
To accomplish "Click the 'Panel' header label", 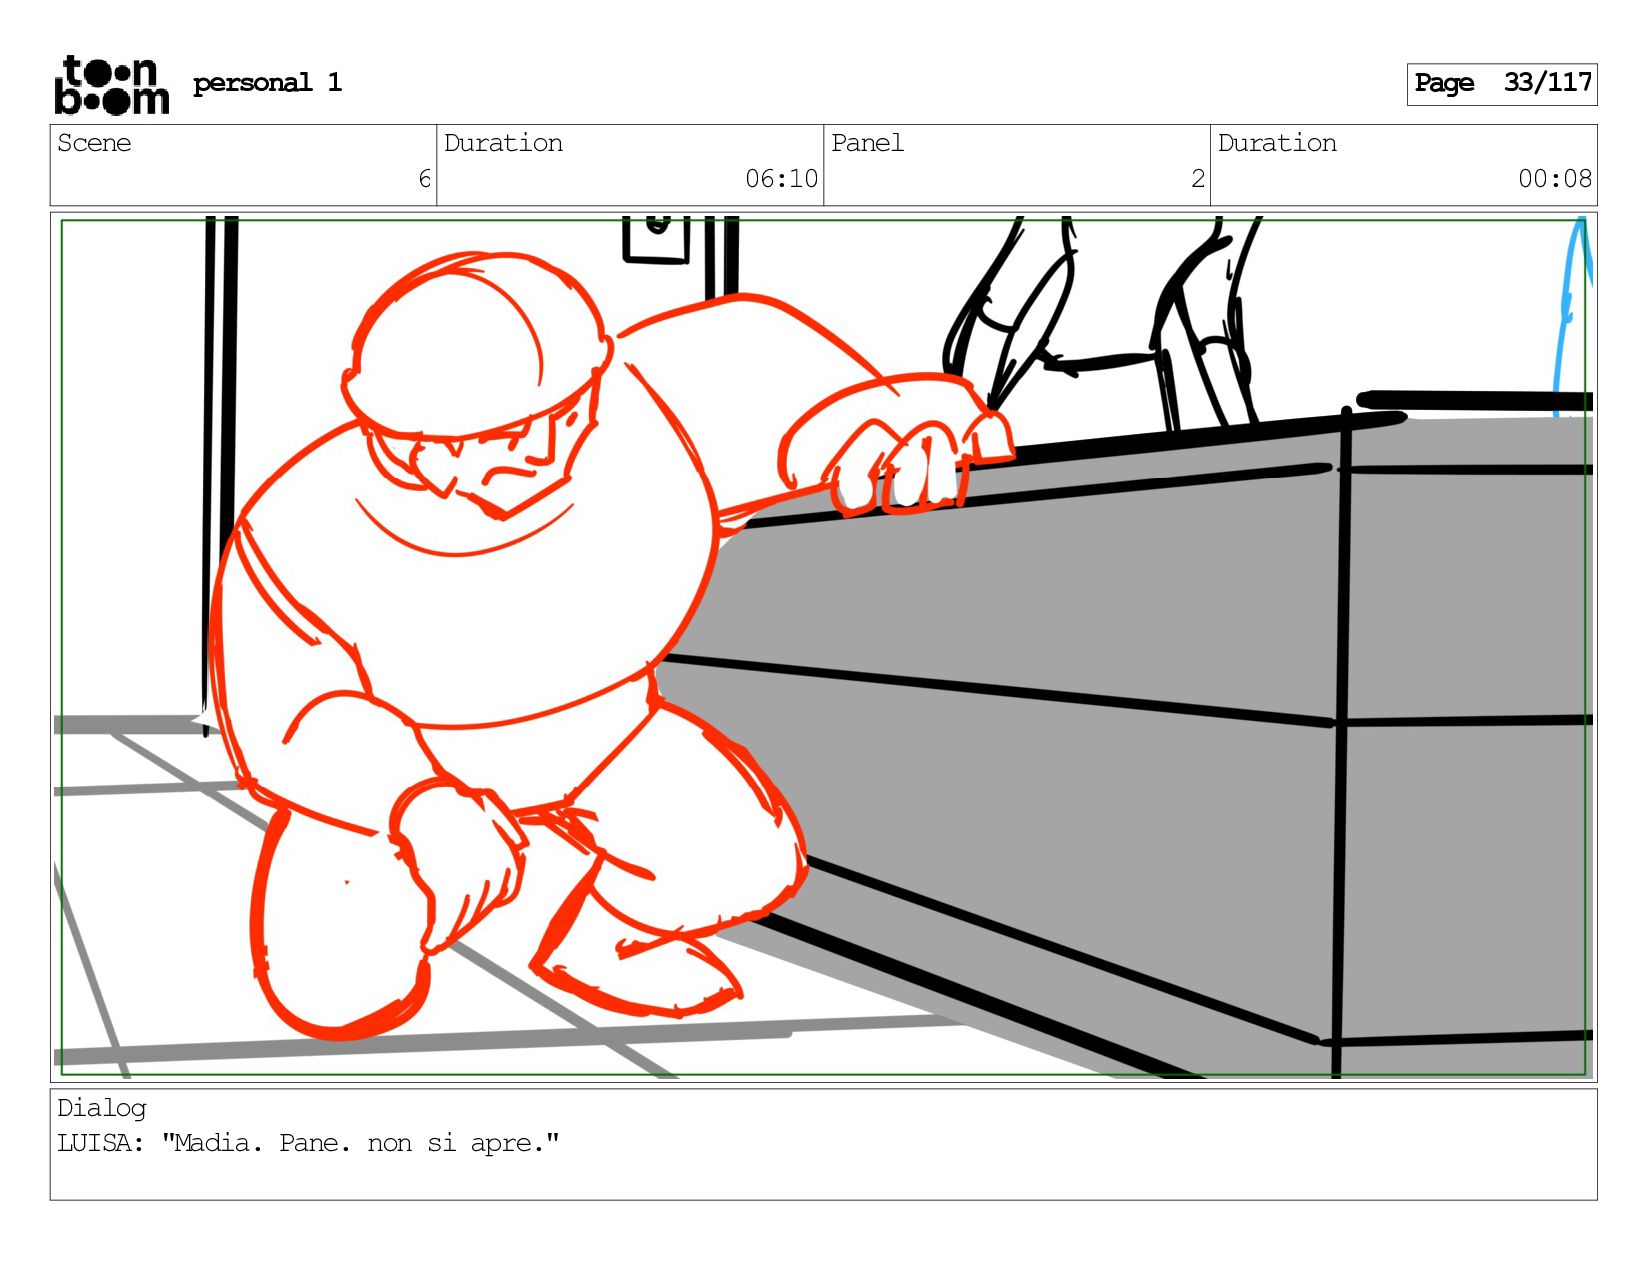I will 867,143.
